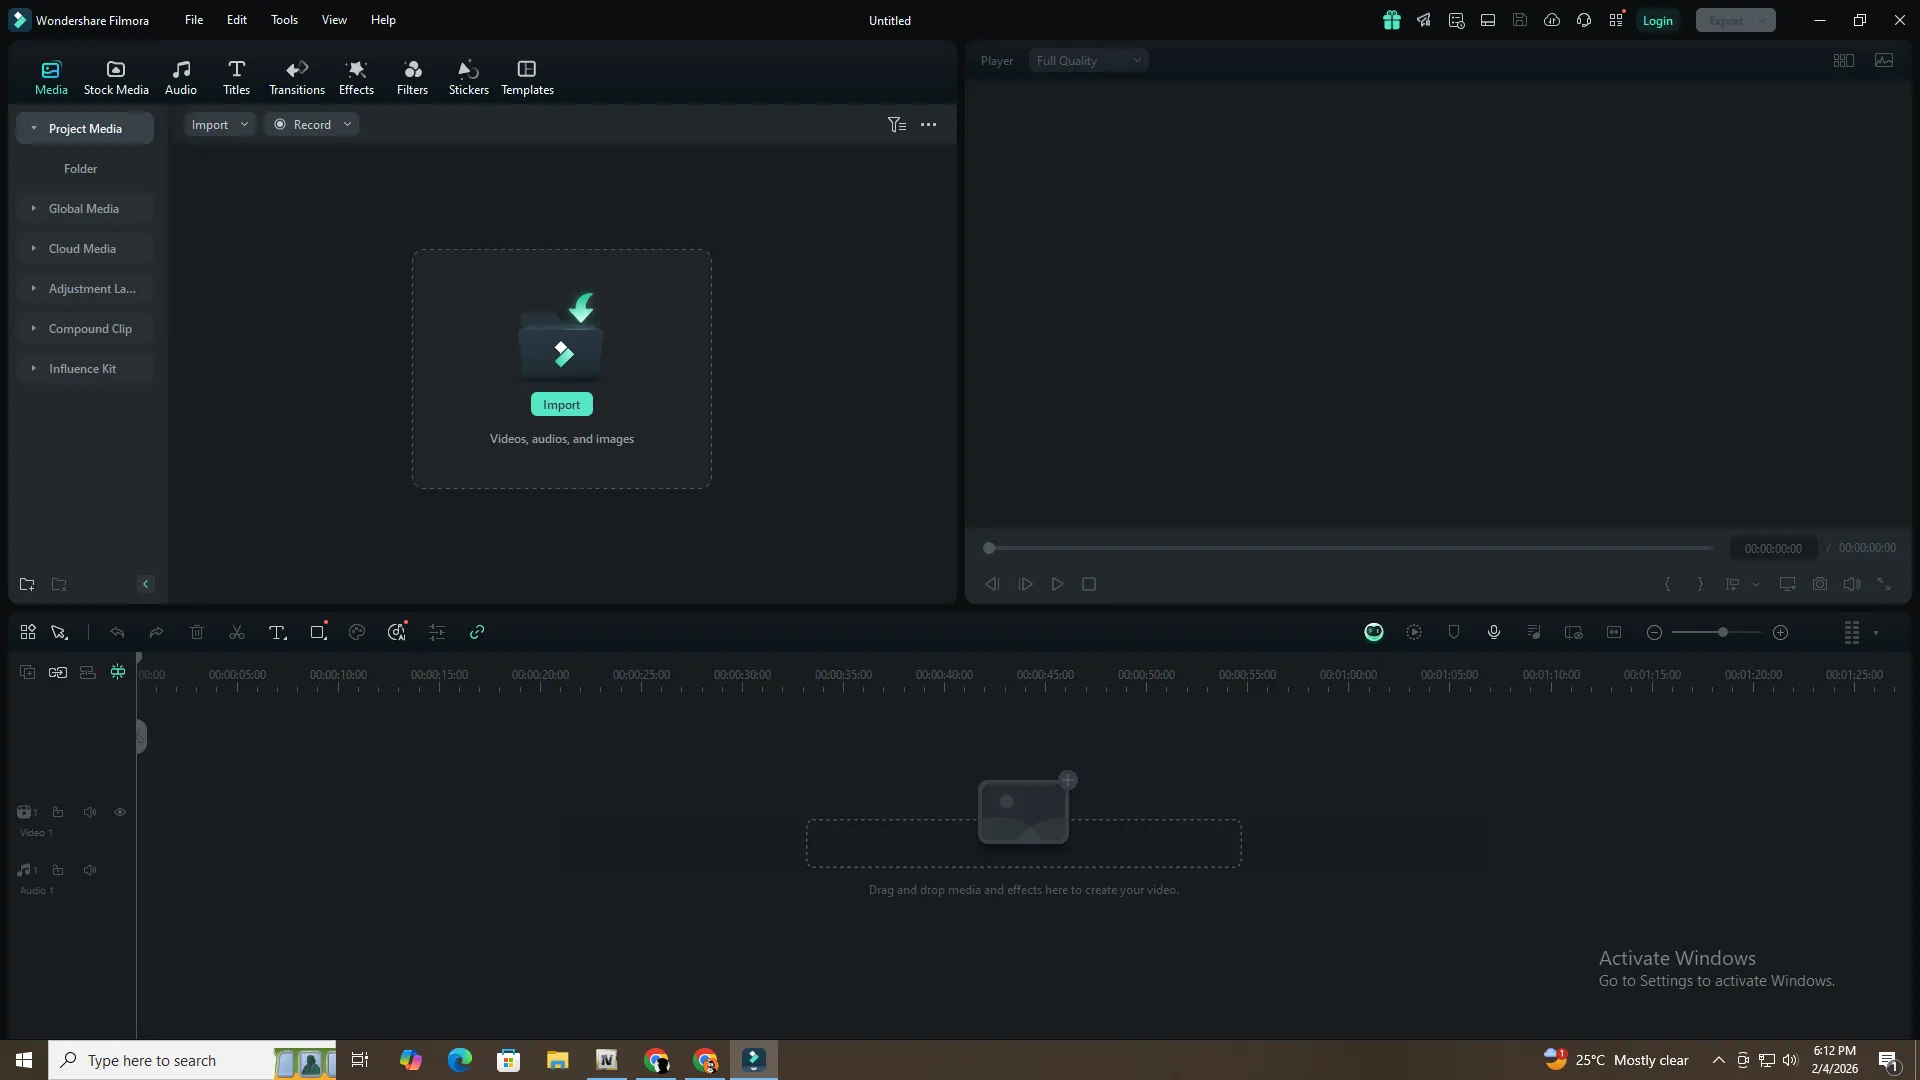Image resolution: width=1920 pixels, height=1080 pixels.
Task: Open the Stickers panel
Action: pyautogui.click(x=468, y=77)
